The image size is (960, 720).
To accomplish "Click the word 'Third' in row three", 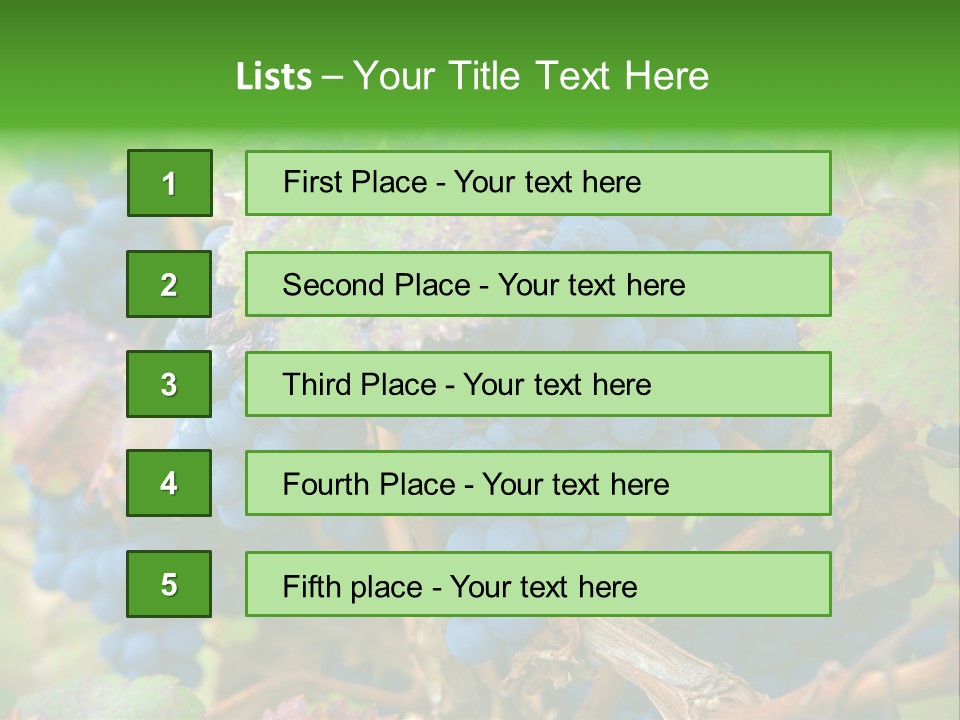I will [x=316, y=385].
